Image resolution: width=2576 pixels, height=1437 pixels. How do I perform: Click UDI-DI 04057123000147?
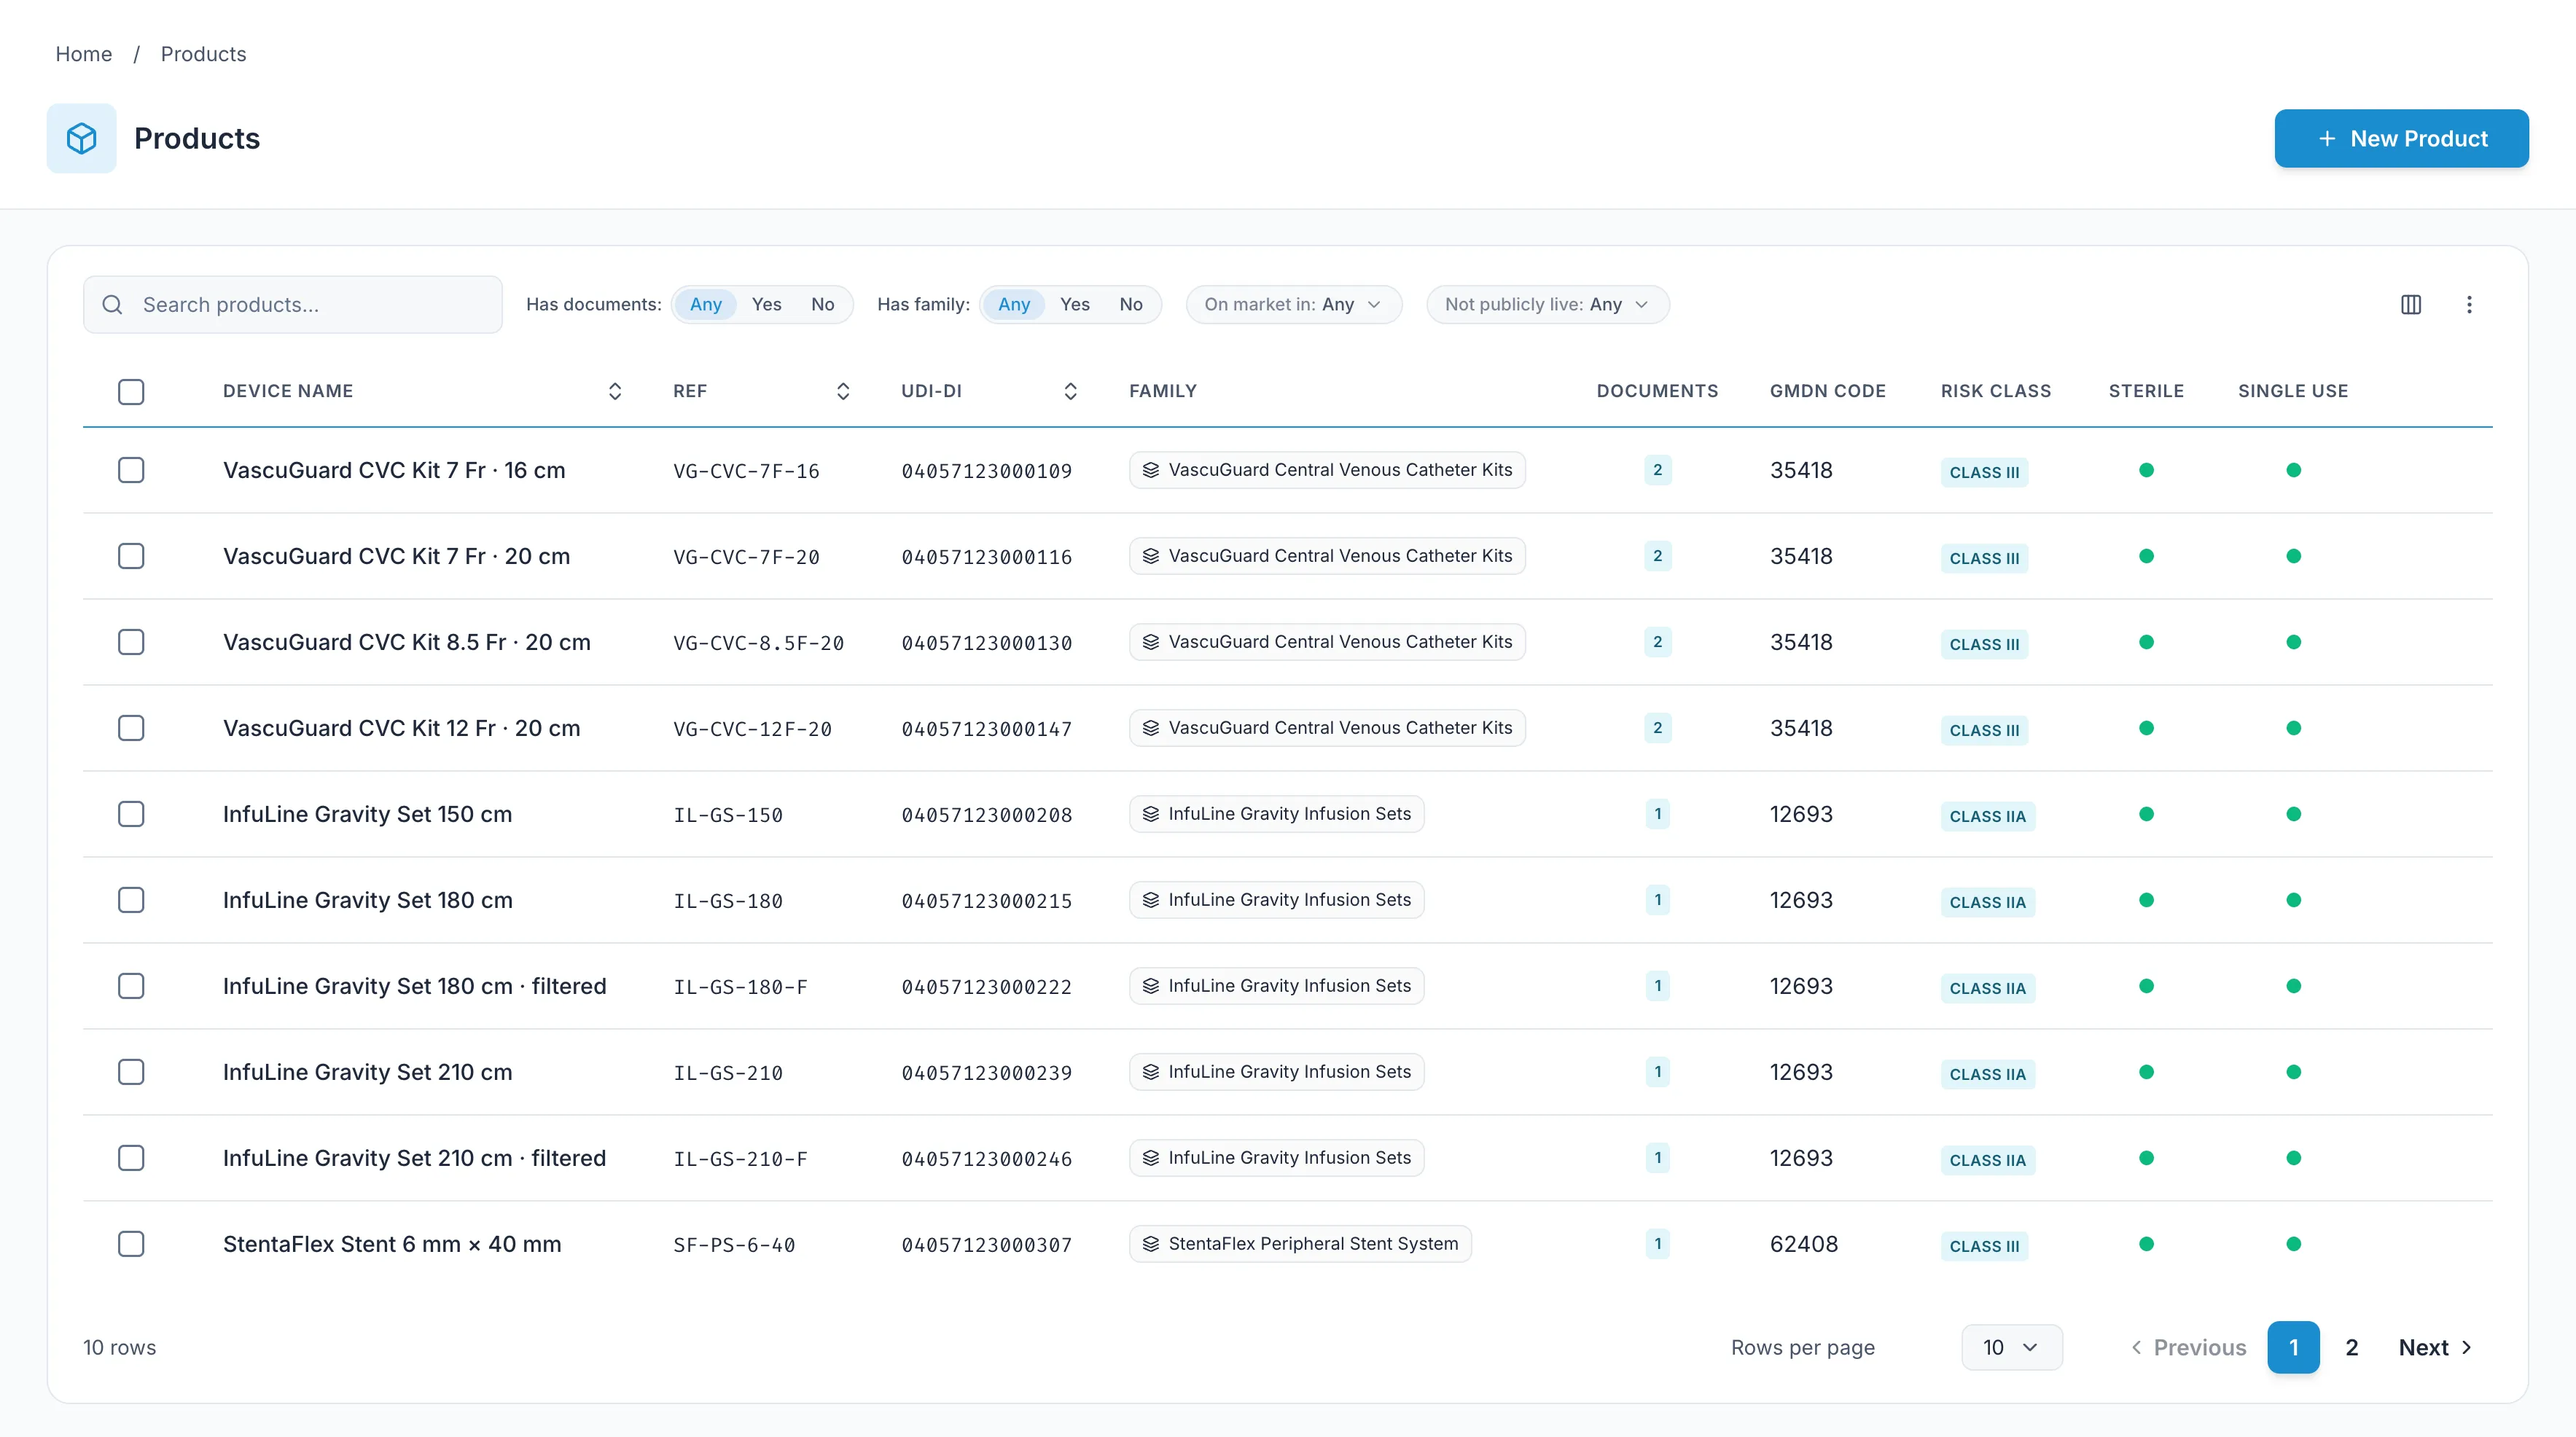986,729
